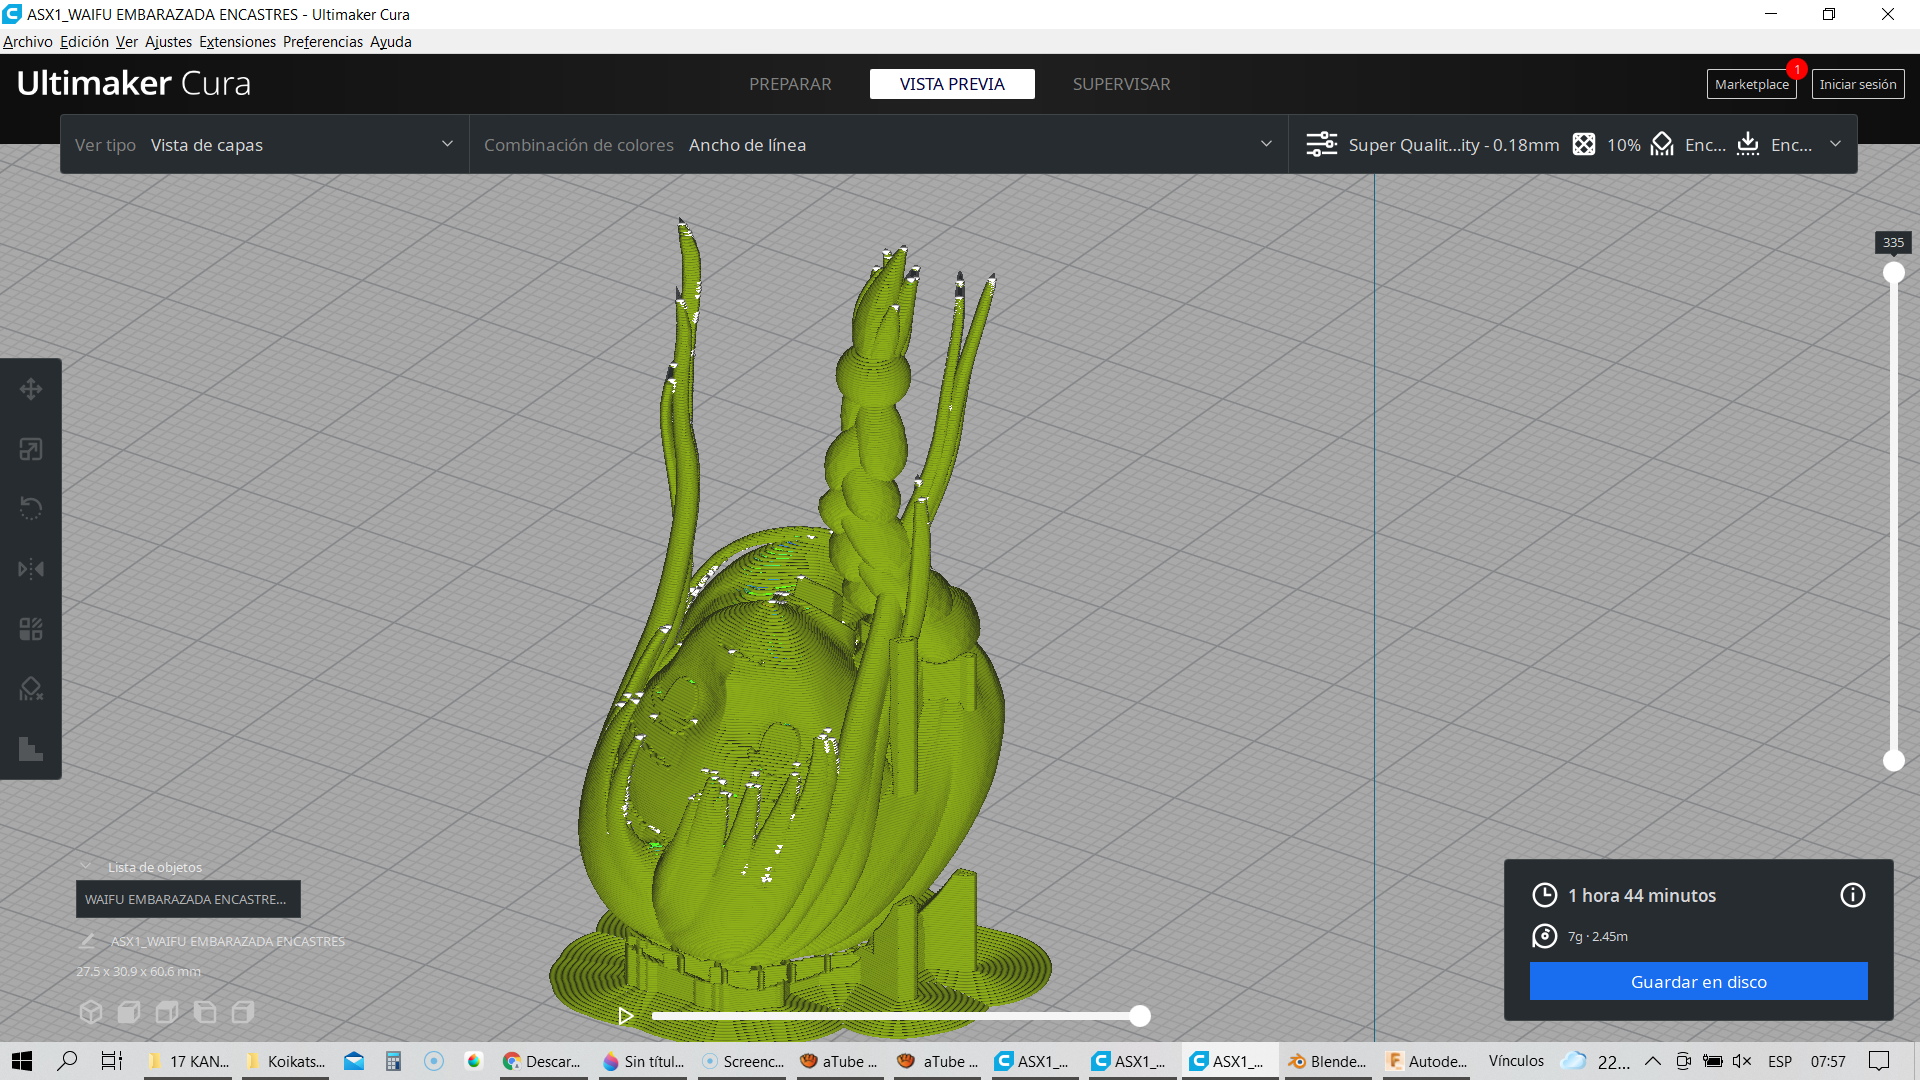The image size is (1920, 1080).
Task: Click the filament spool material icon
Action: (x=1545, y=936)
